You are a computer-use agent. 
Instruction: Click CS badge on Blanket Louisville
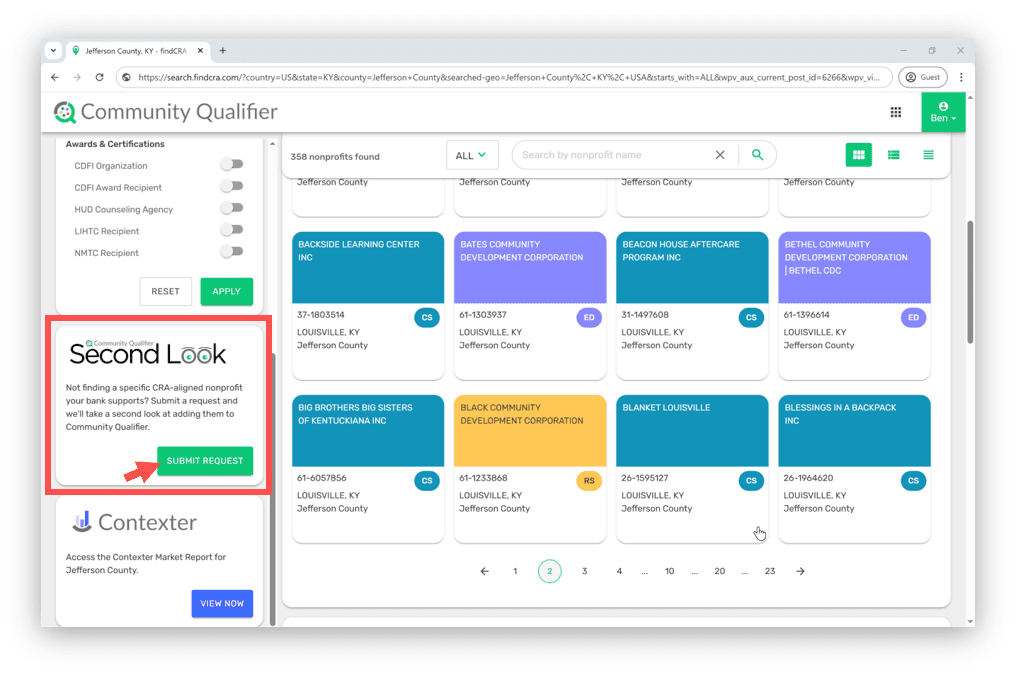point(751,481)
